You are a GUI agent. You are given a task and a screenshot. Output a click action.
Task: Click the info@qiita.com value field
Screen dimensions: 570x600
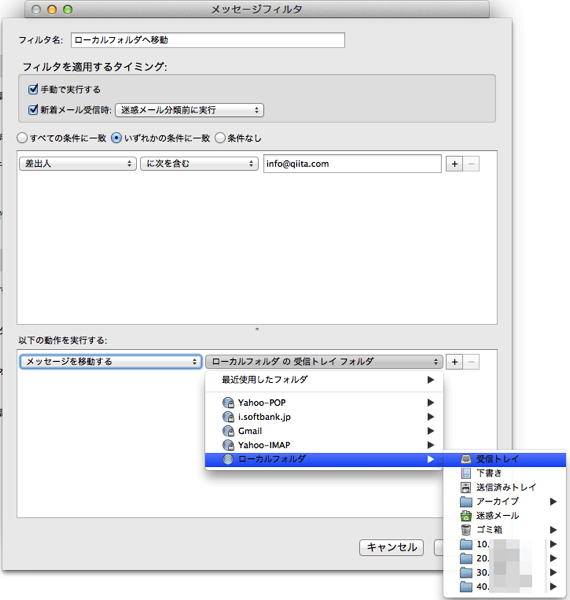pyautogui.click(x=352, y=164)
